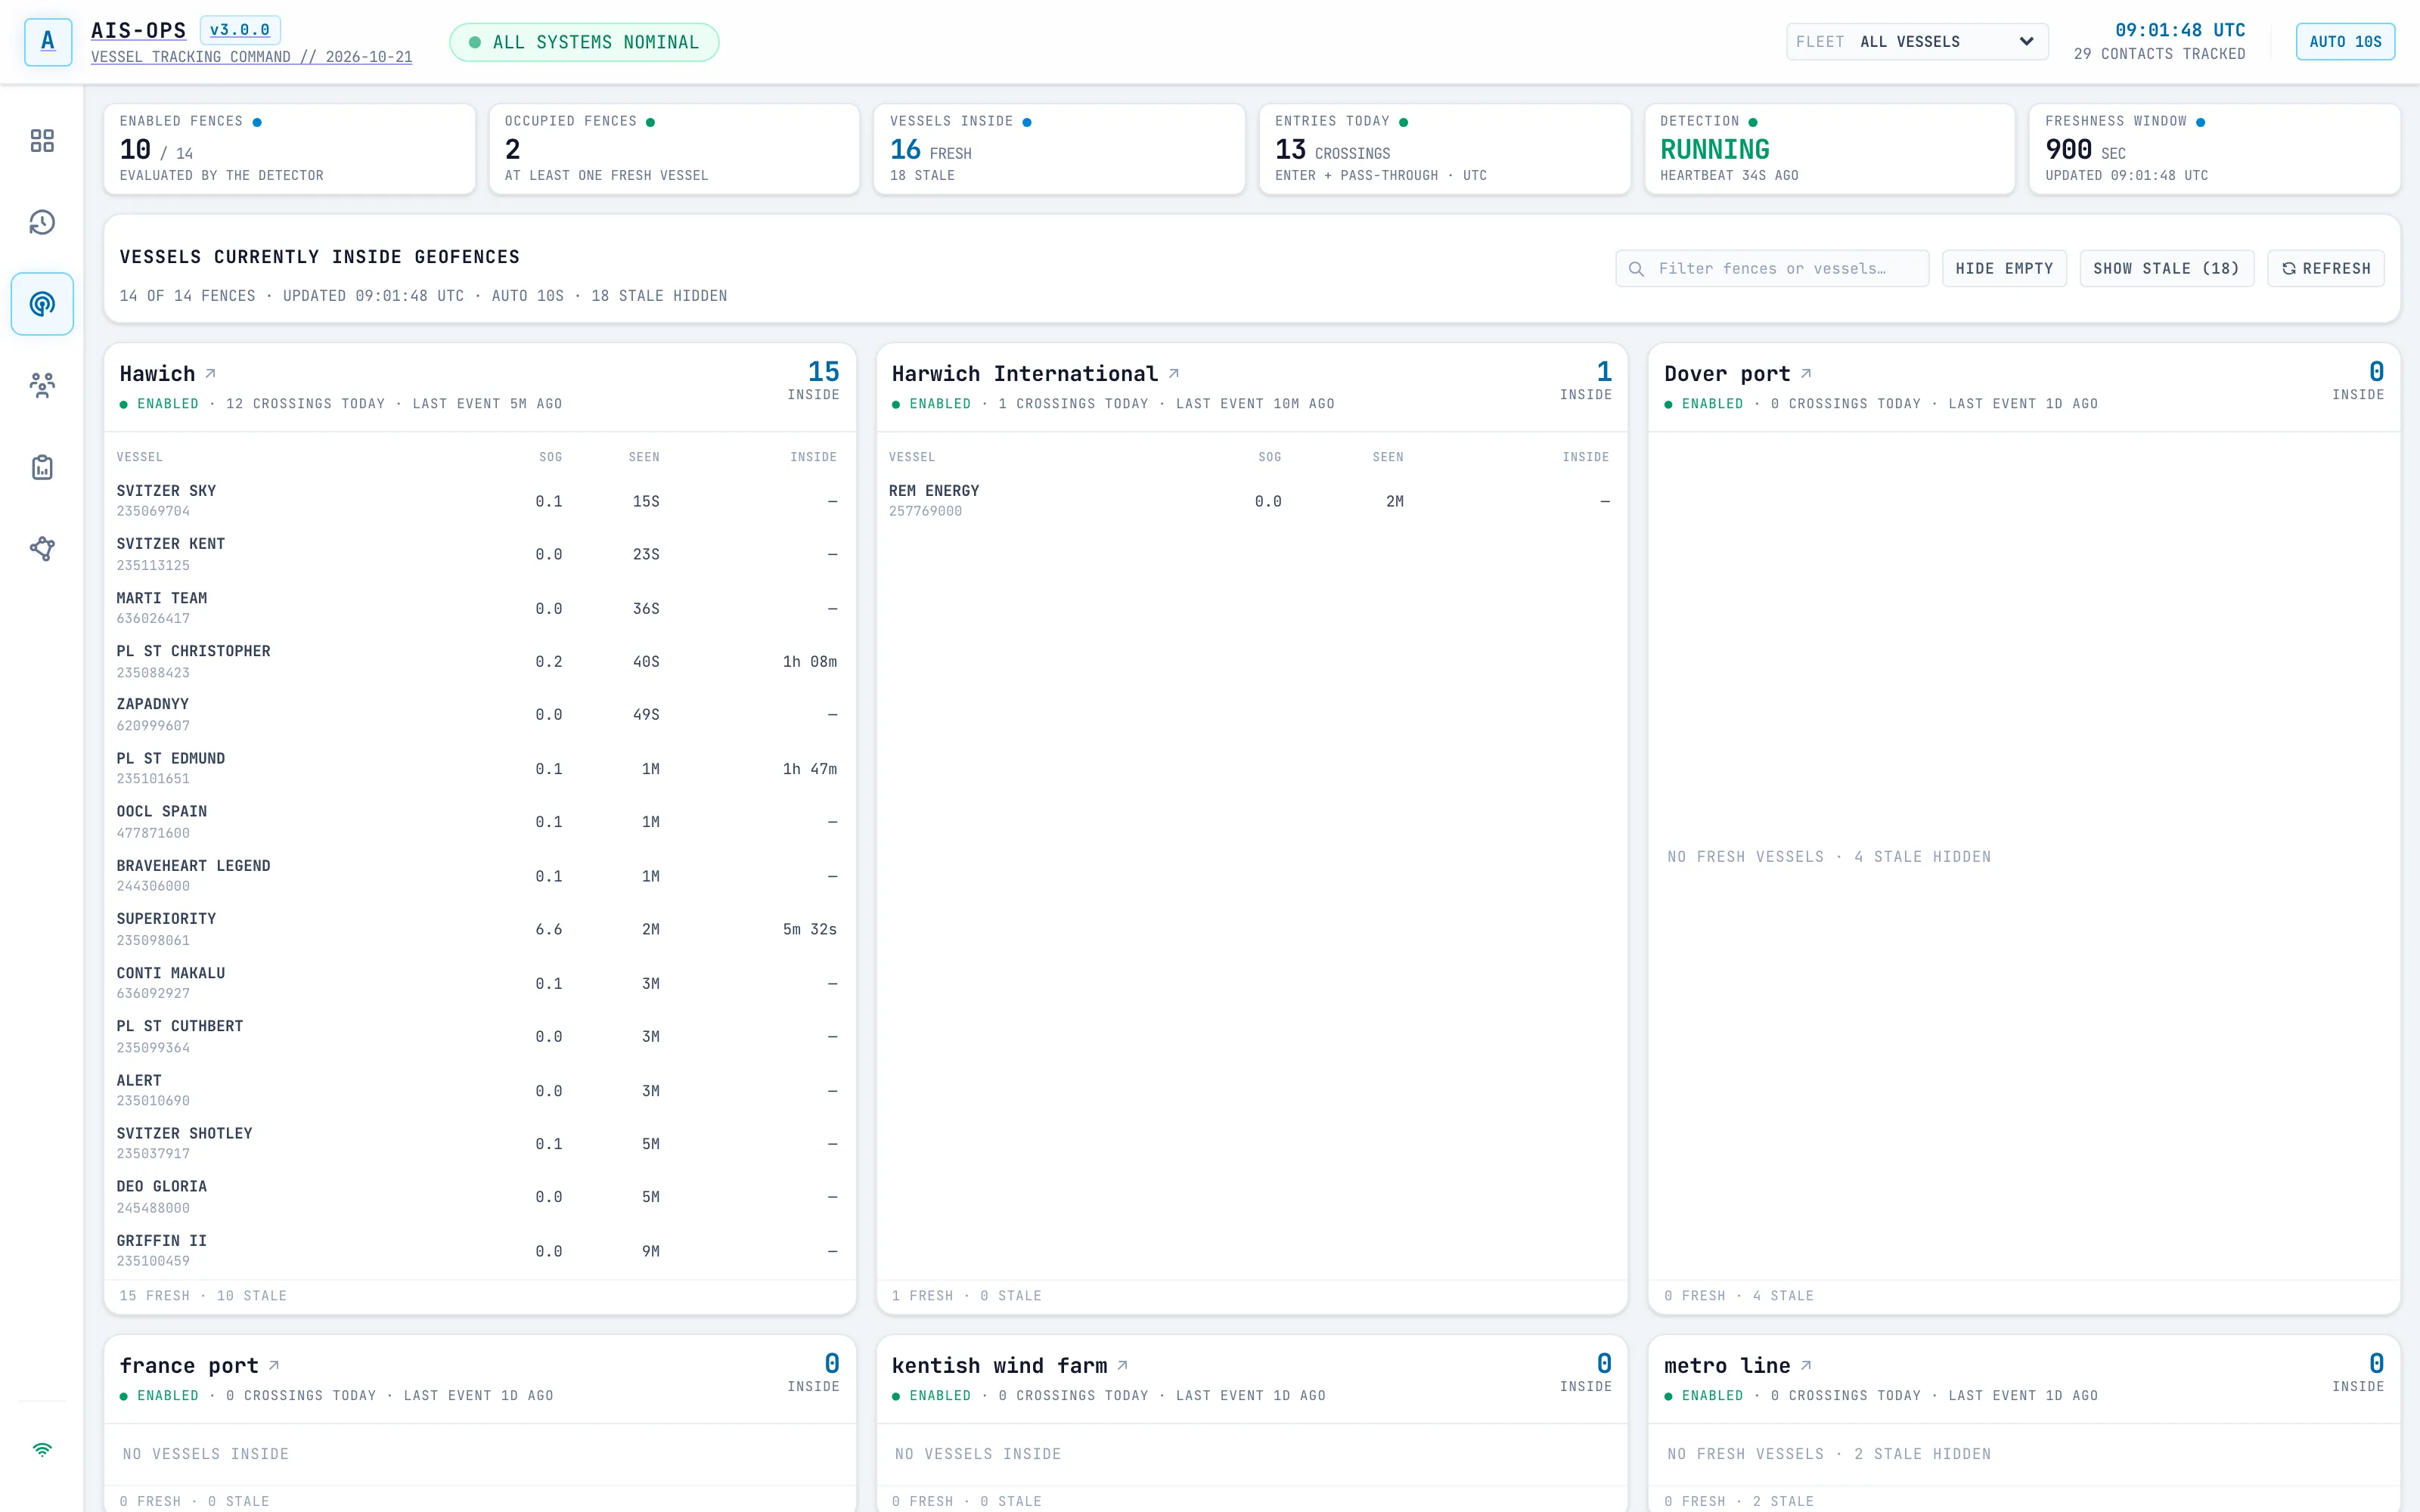Screen dimensions: 2420x1512
Task: Select the BRAVEHEART LEGEND vessel row
Action: pyautogui.click(x=479, y=876)
